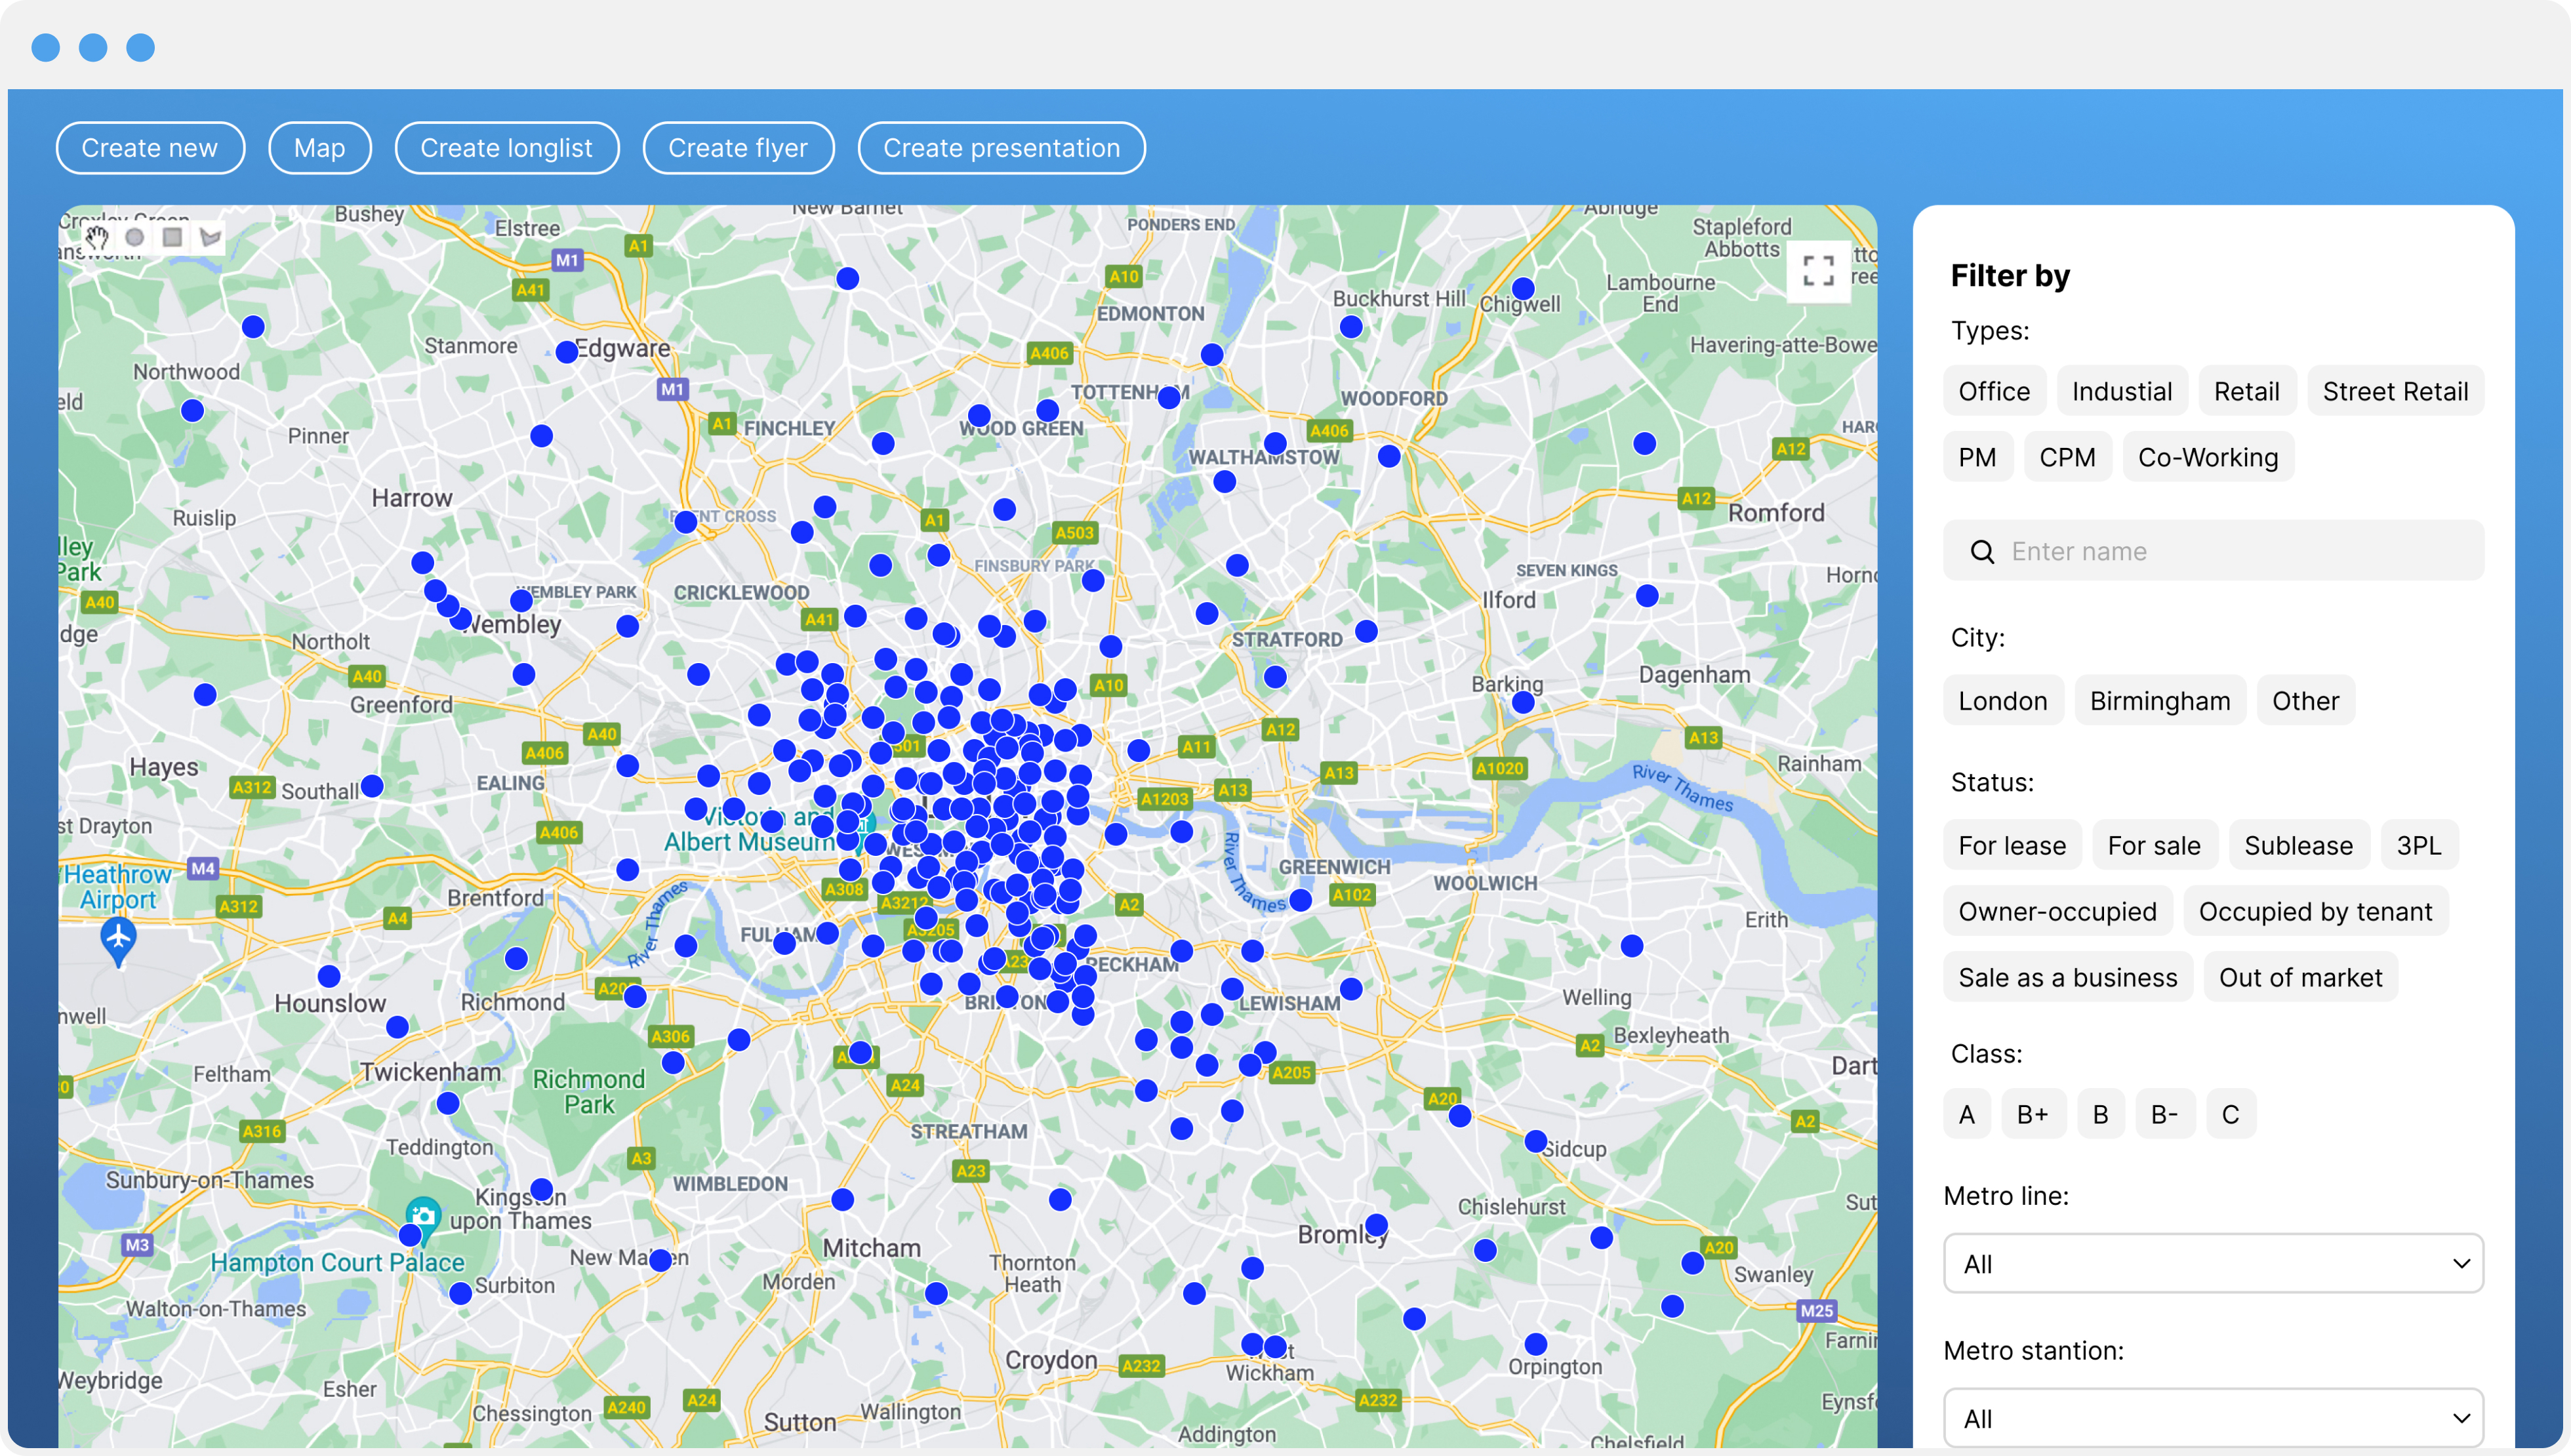Click the blue marker on the Bromley label

click(1376, 1225)
